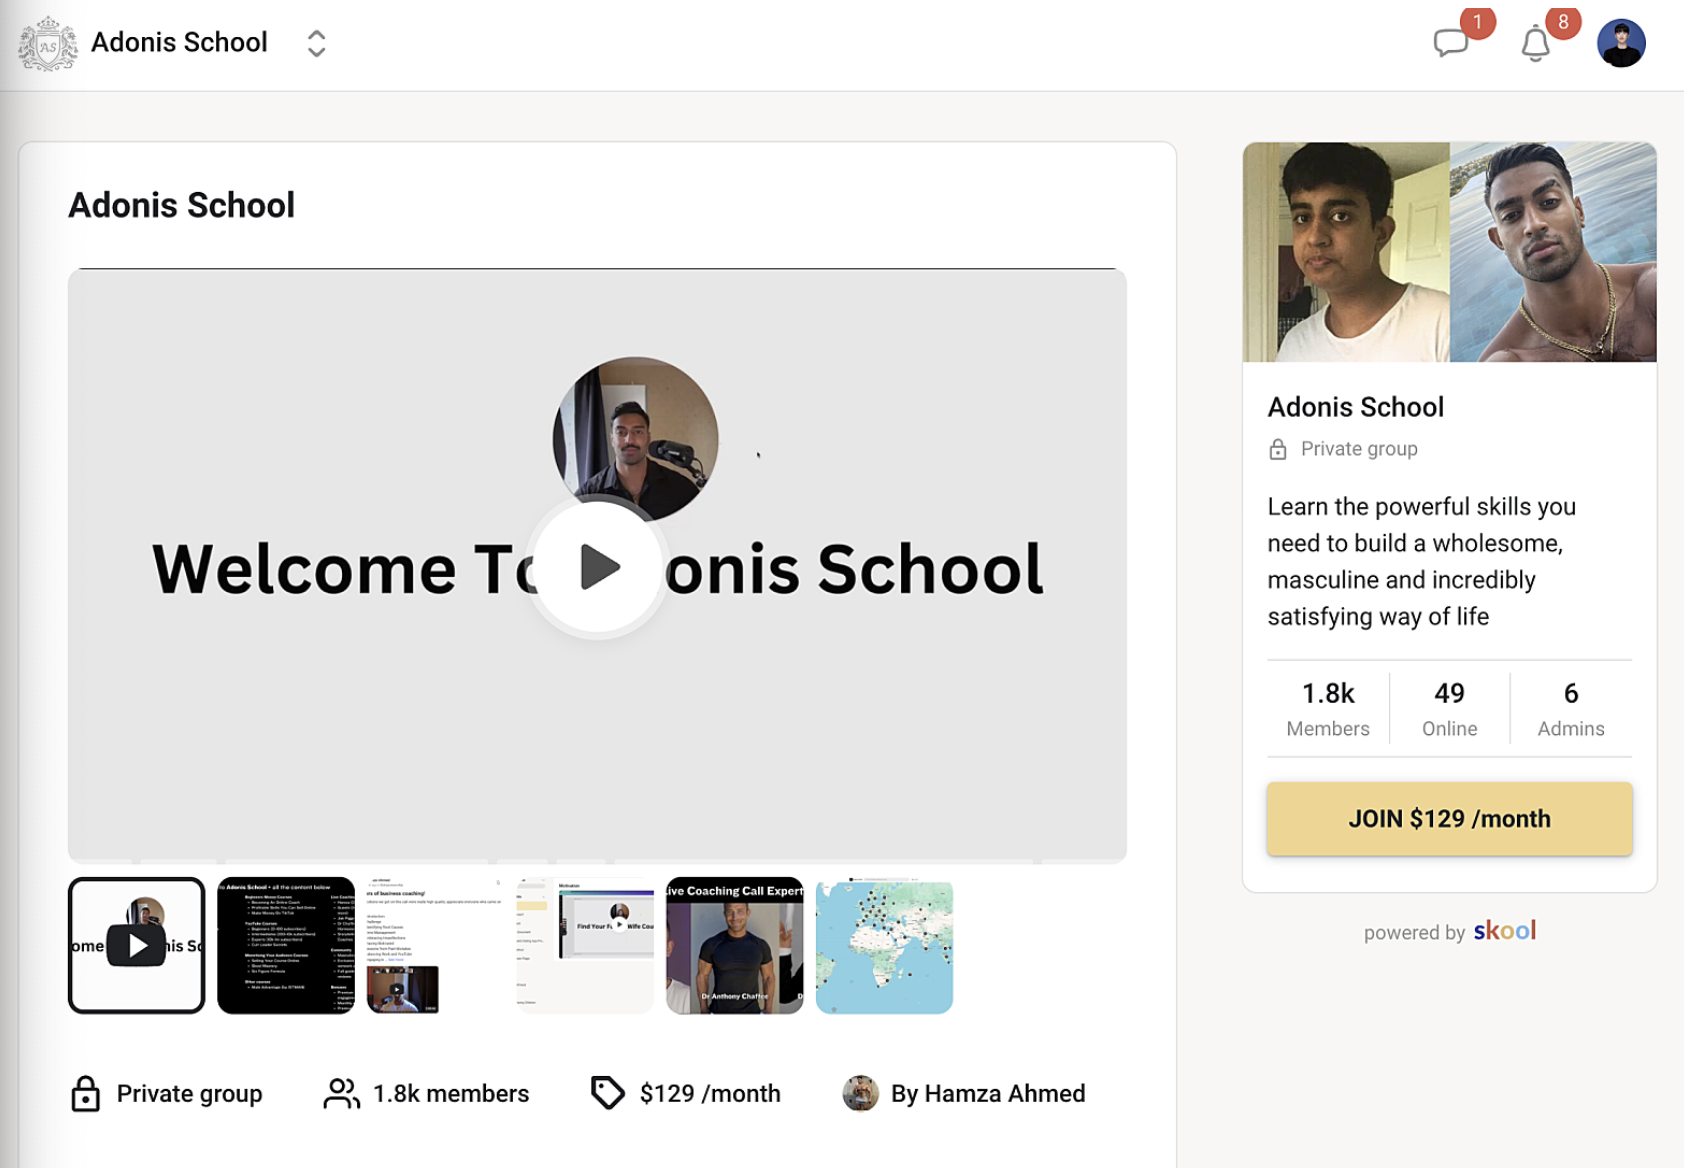The image size is (1684, 1168).
Task: Expand the group switcher chevrons
Action: (x=316, y=43)
